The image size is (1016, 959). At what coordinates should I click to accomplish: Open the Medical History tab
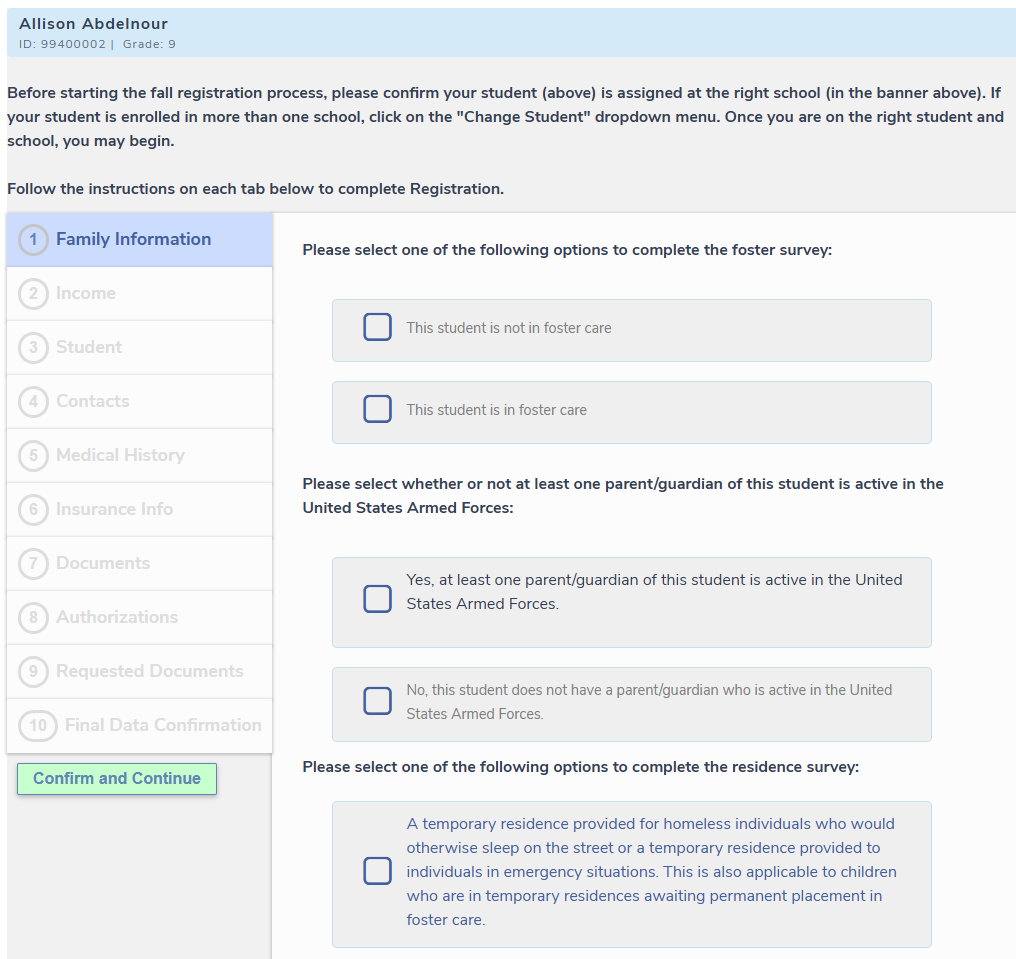point(139,456)
